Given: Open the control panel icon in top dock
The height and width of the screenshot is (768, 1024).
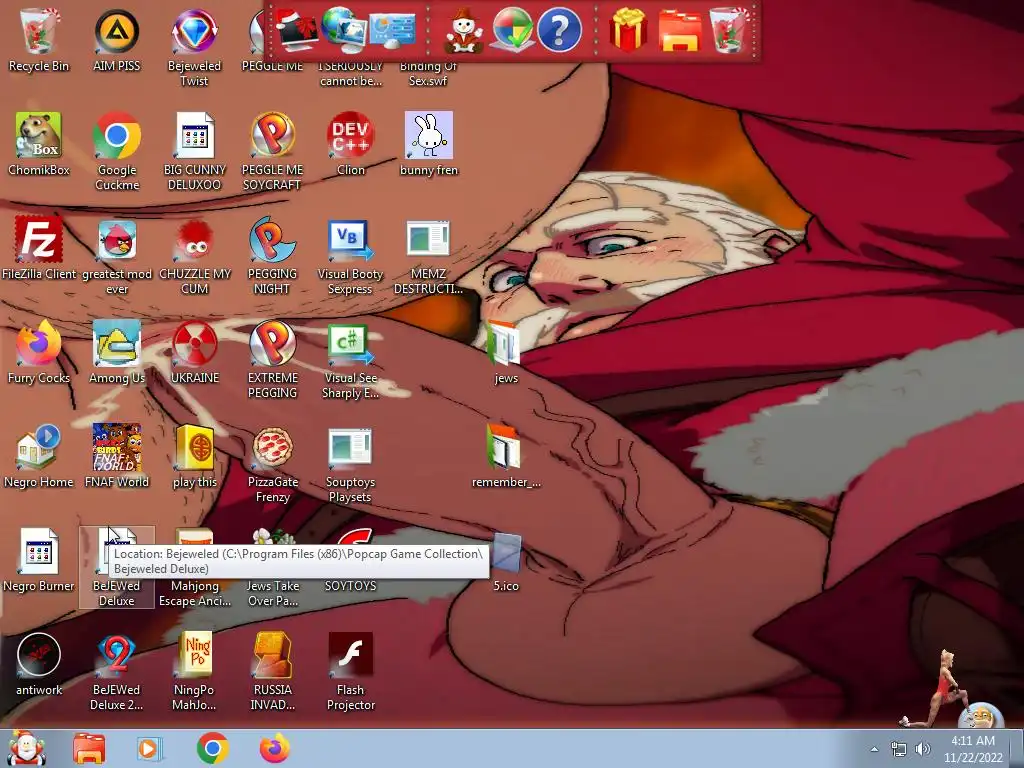Looking at the screenshot, I should (x=392, y=30).
